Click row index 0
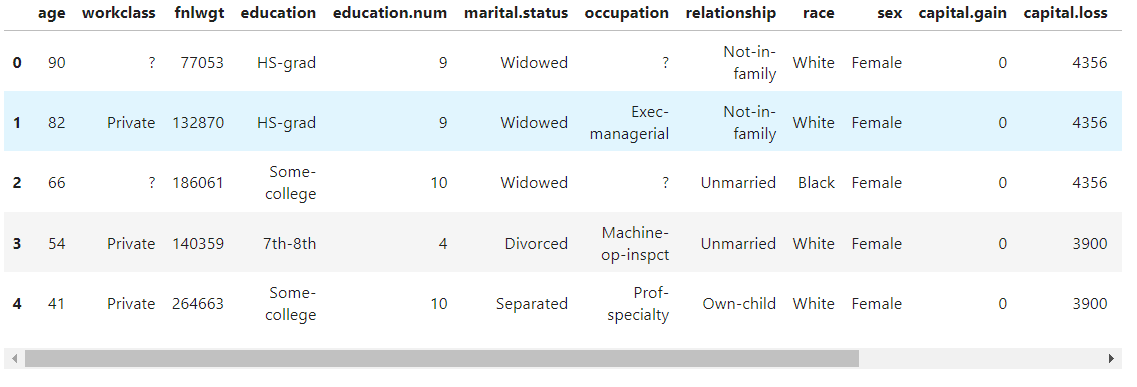The width and height of the screenshot is (1137, 387). [17, 62]
